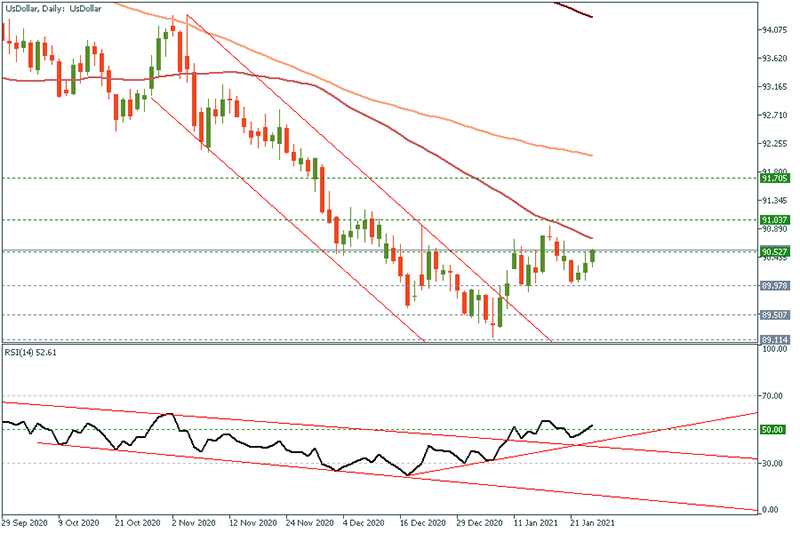800x533 pixels.
Task: Click the '29 Sep 2020' date label
Action: (24, 523)
